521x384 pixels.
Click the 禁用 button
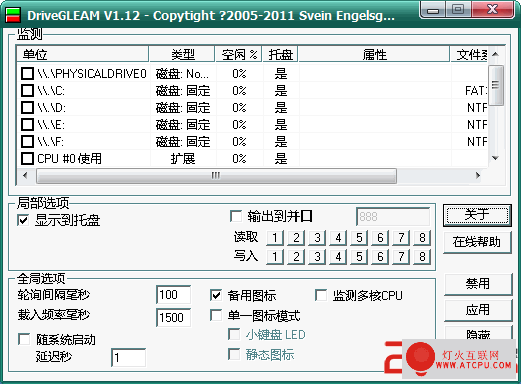tap(478, 284)
